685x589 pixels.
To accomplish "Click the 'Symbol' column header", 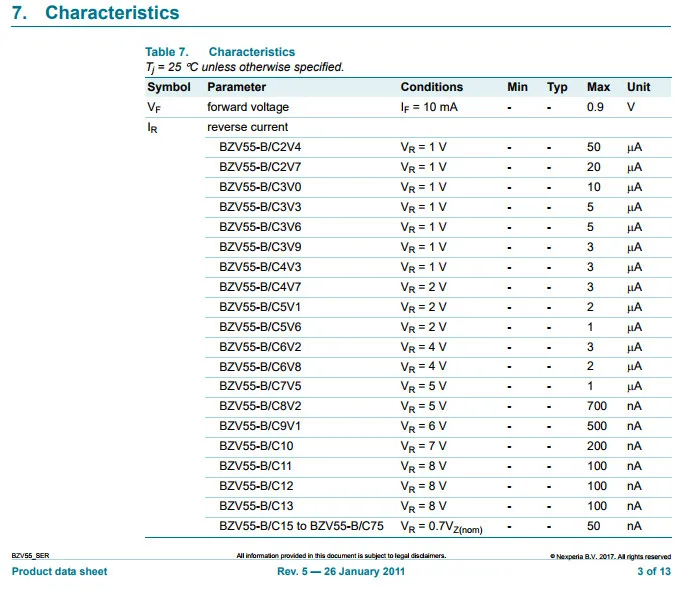I will pyautogui.click(x=169, y=87).
